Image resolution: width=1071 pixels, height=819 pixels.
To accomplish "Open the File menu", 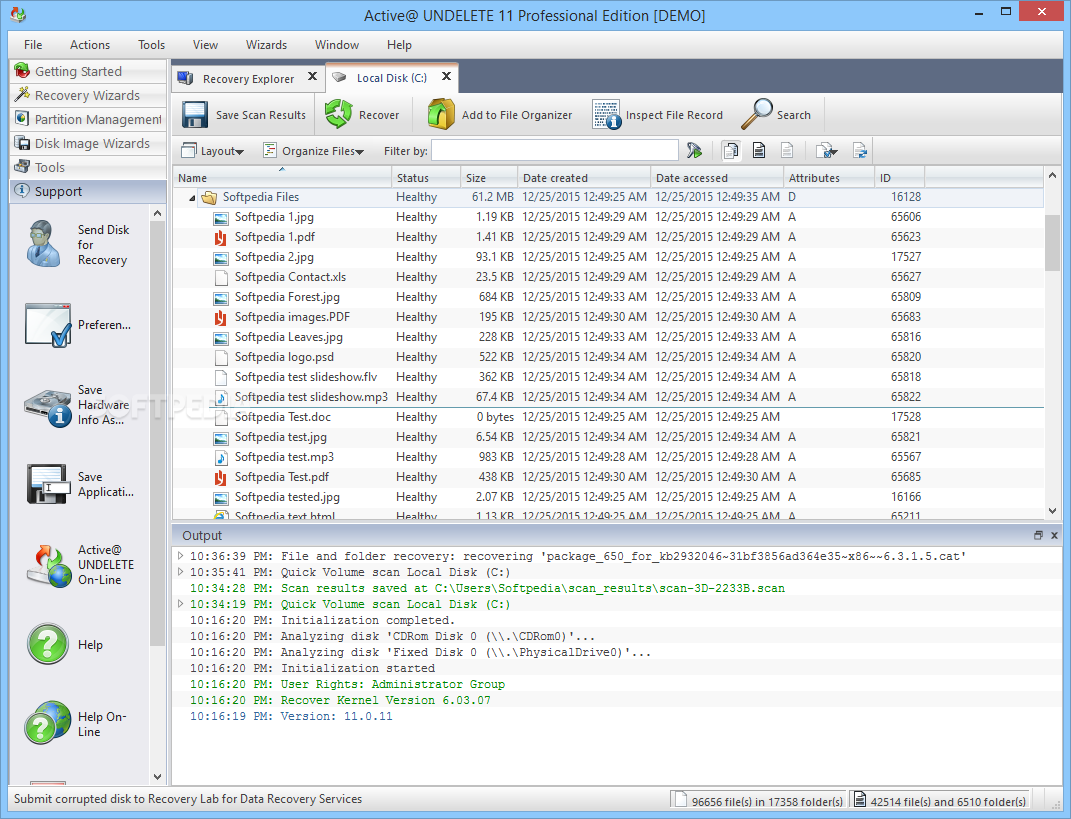I will (33, 44).
